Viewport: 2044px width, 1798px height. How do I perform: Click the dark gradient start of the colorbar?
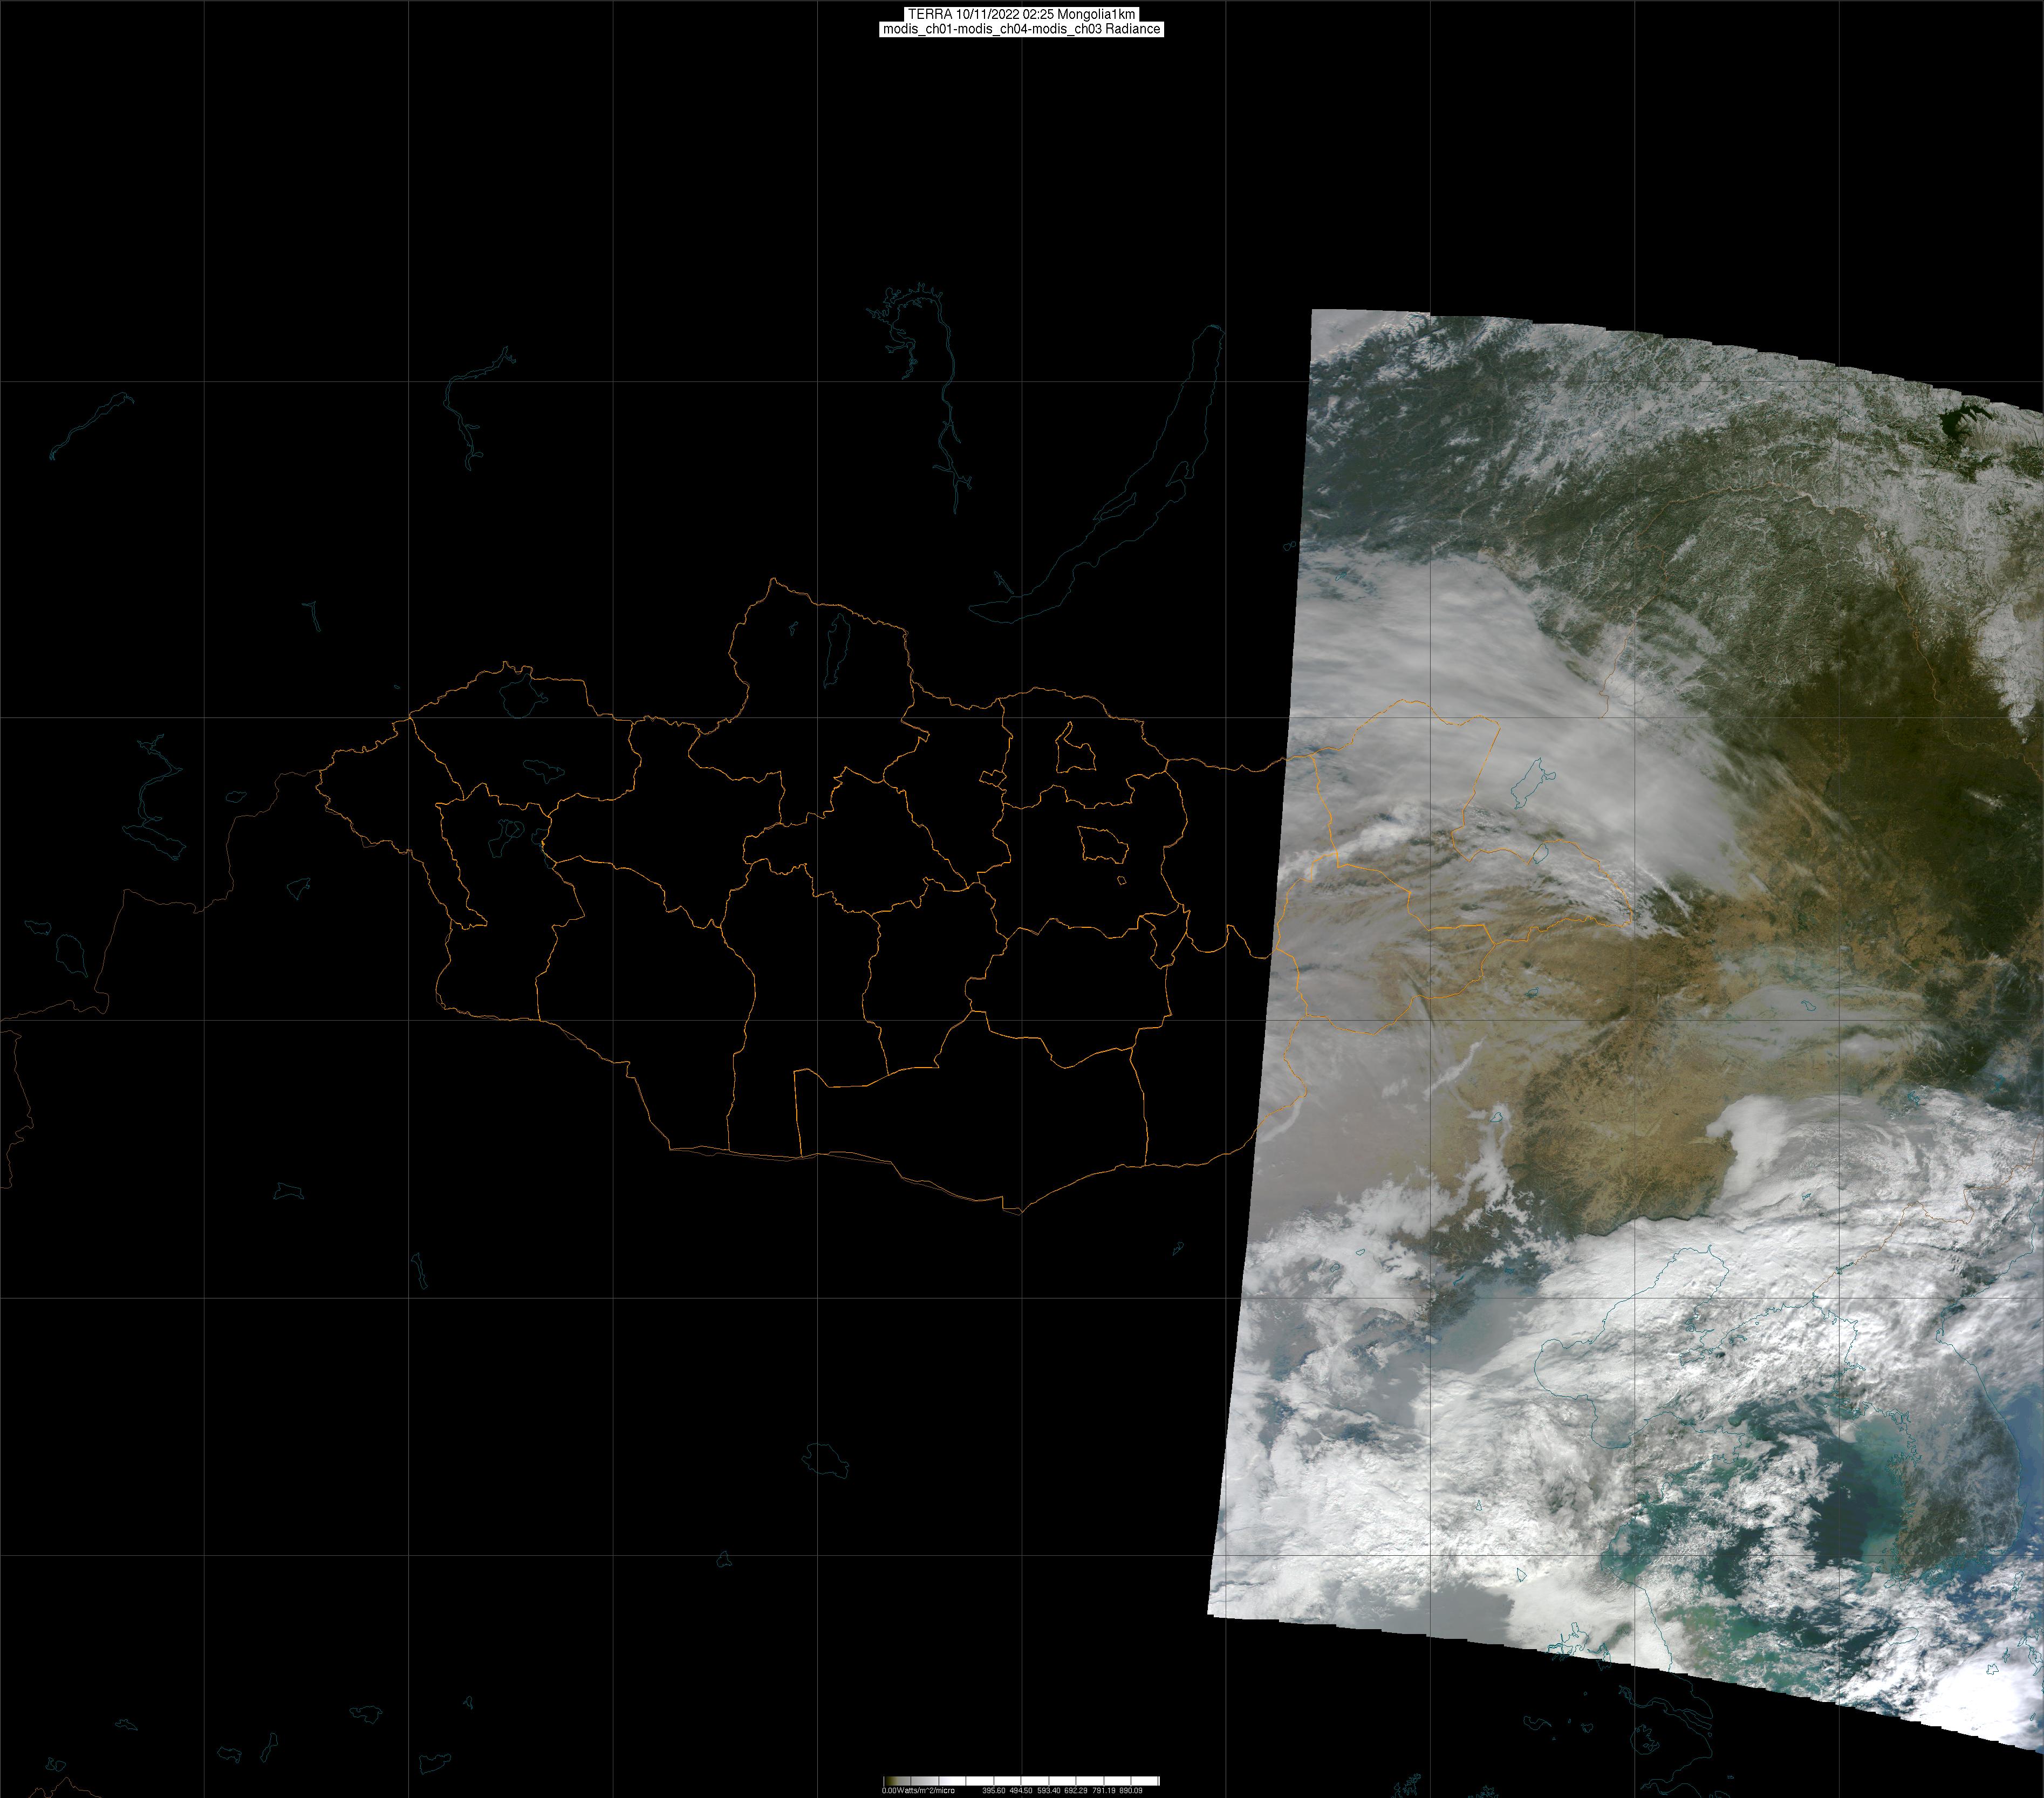coord(891,1781)
